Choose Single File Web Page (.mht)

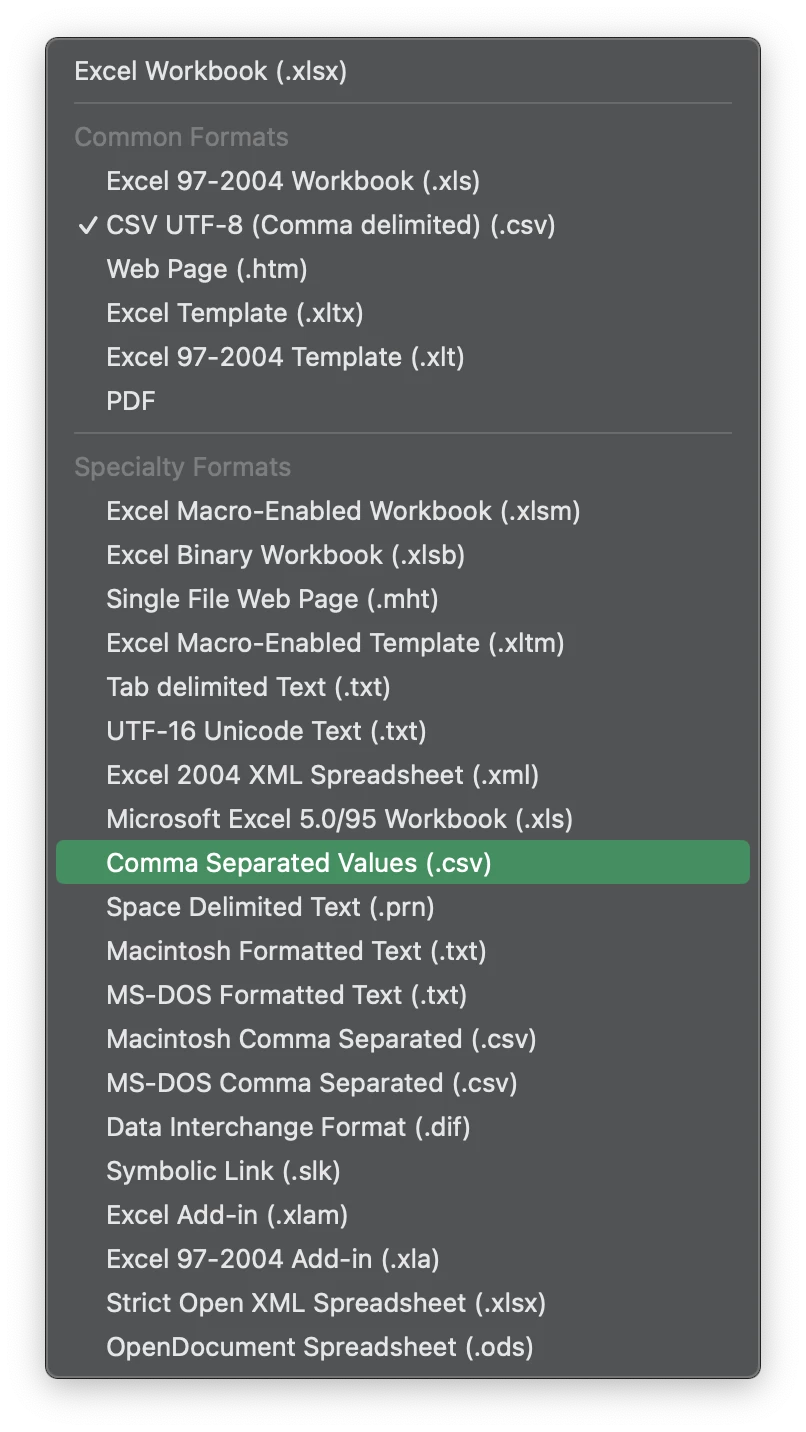tap(403, 599)
